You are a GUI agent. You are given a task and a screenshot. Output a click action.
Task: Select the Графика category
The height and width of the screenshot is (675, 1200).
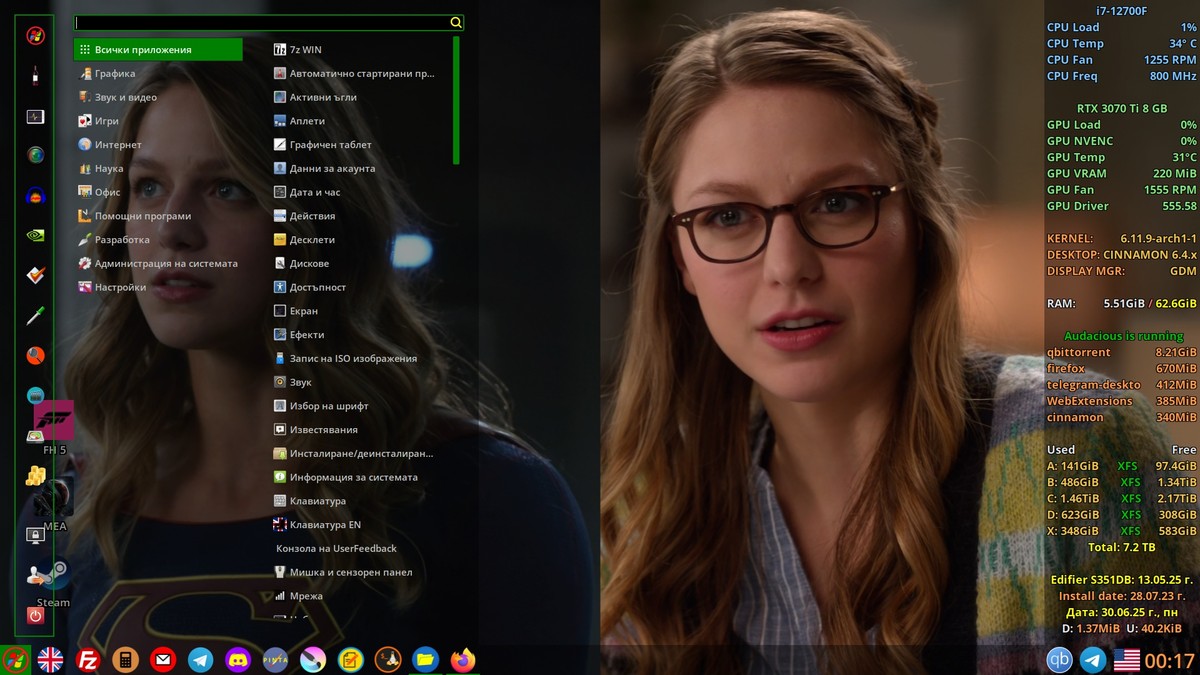(x=115, y=74)
